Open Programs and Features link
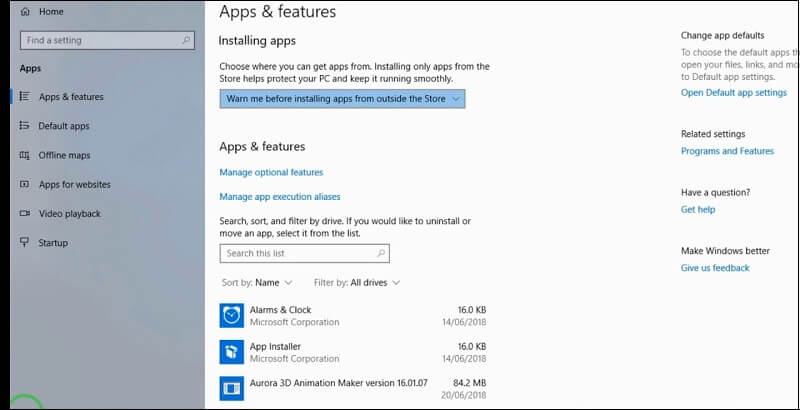 [x=728, y=151]
